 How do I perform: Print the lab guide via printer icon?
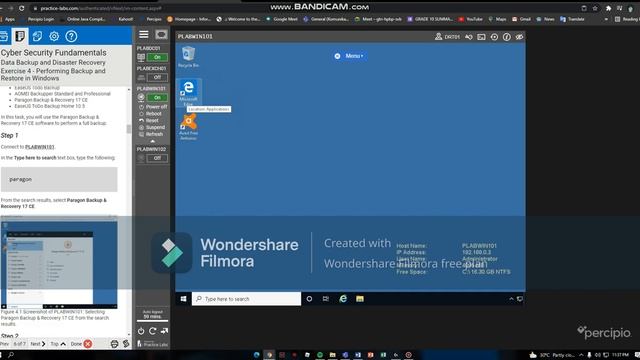[x=114, y=344]
